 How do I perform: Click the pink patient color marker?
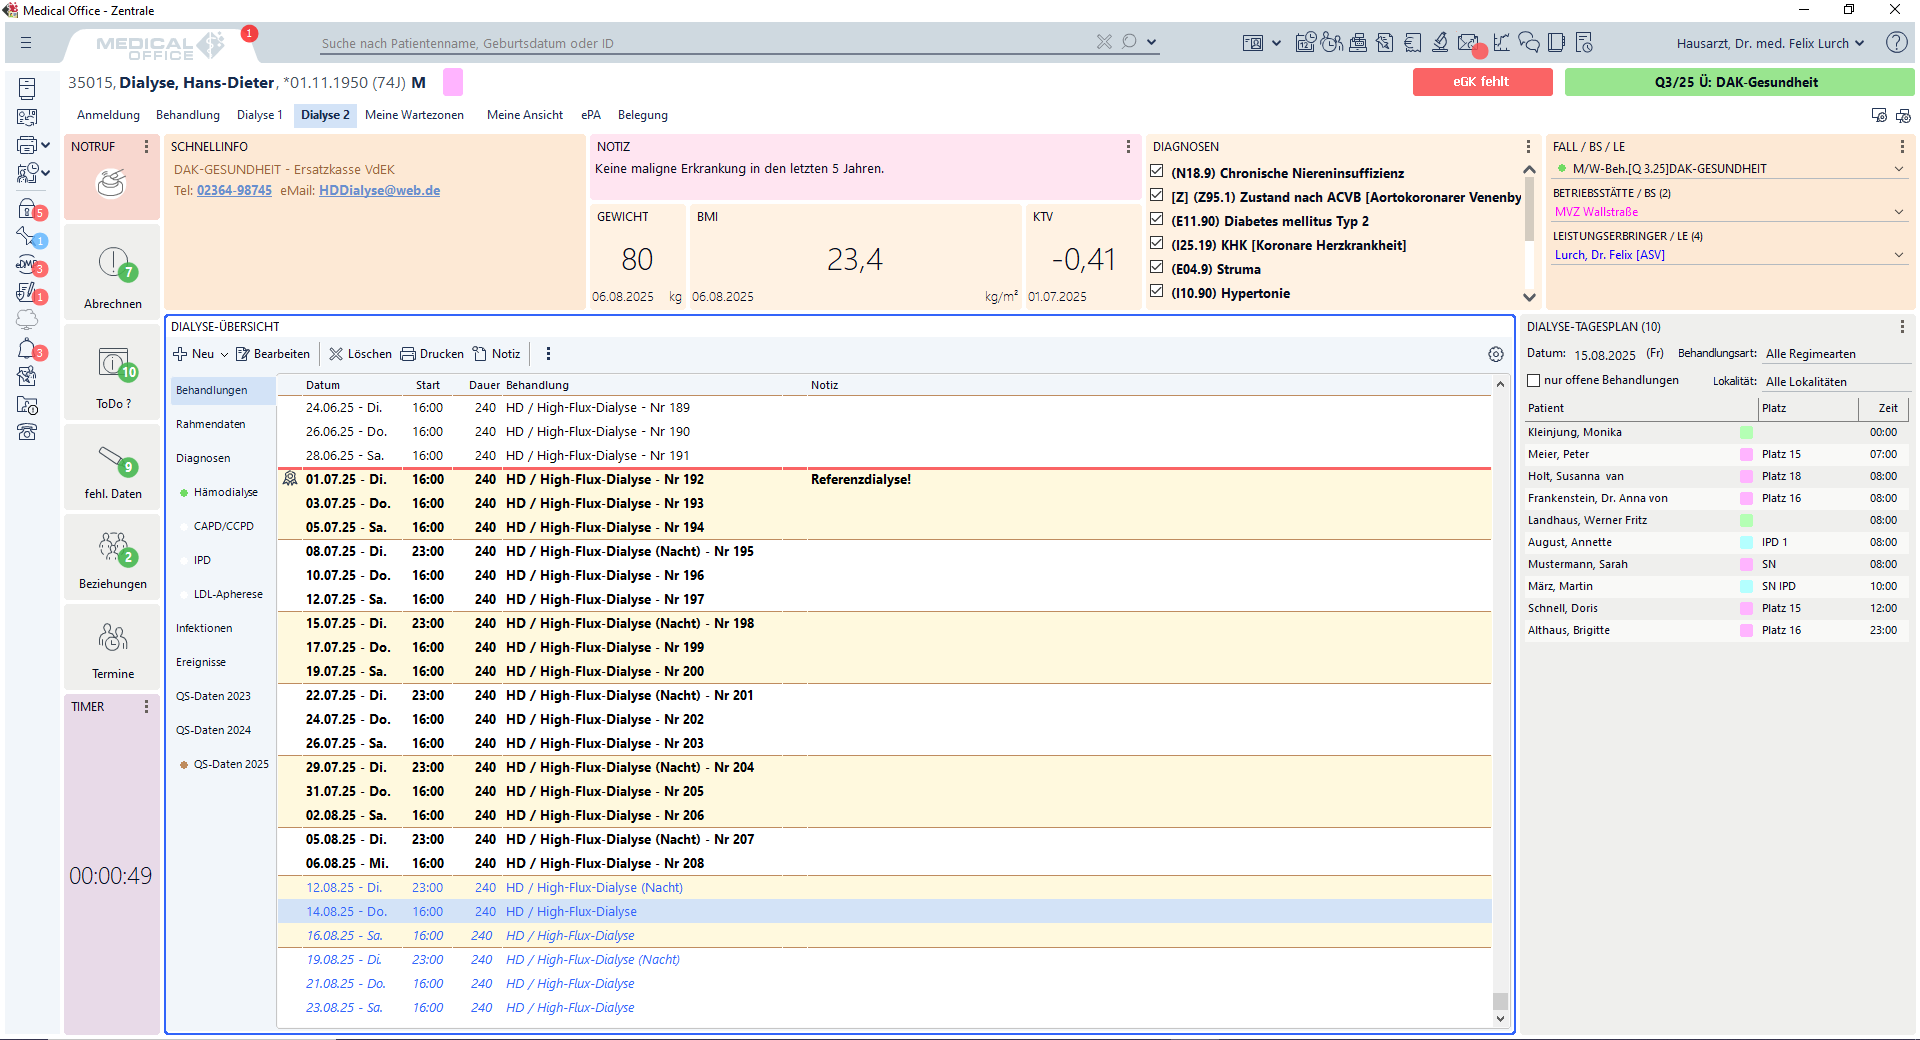point(452,82)
